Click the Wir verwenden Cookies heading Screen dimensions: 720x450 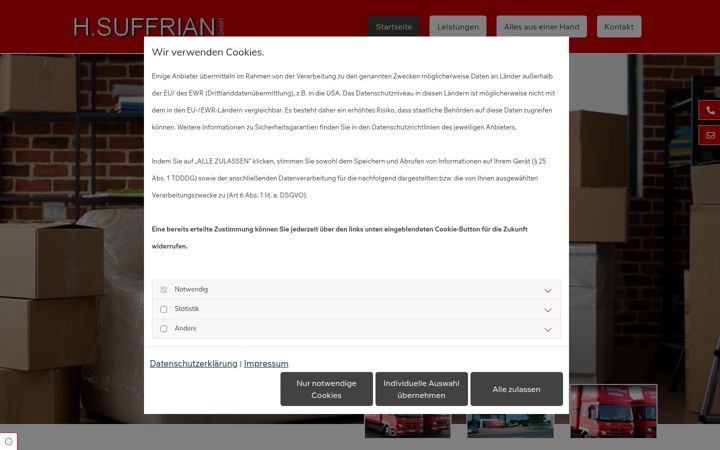pos(208,52)
